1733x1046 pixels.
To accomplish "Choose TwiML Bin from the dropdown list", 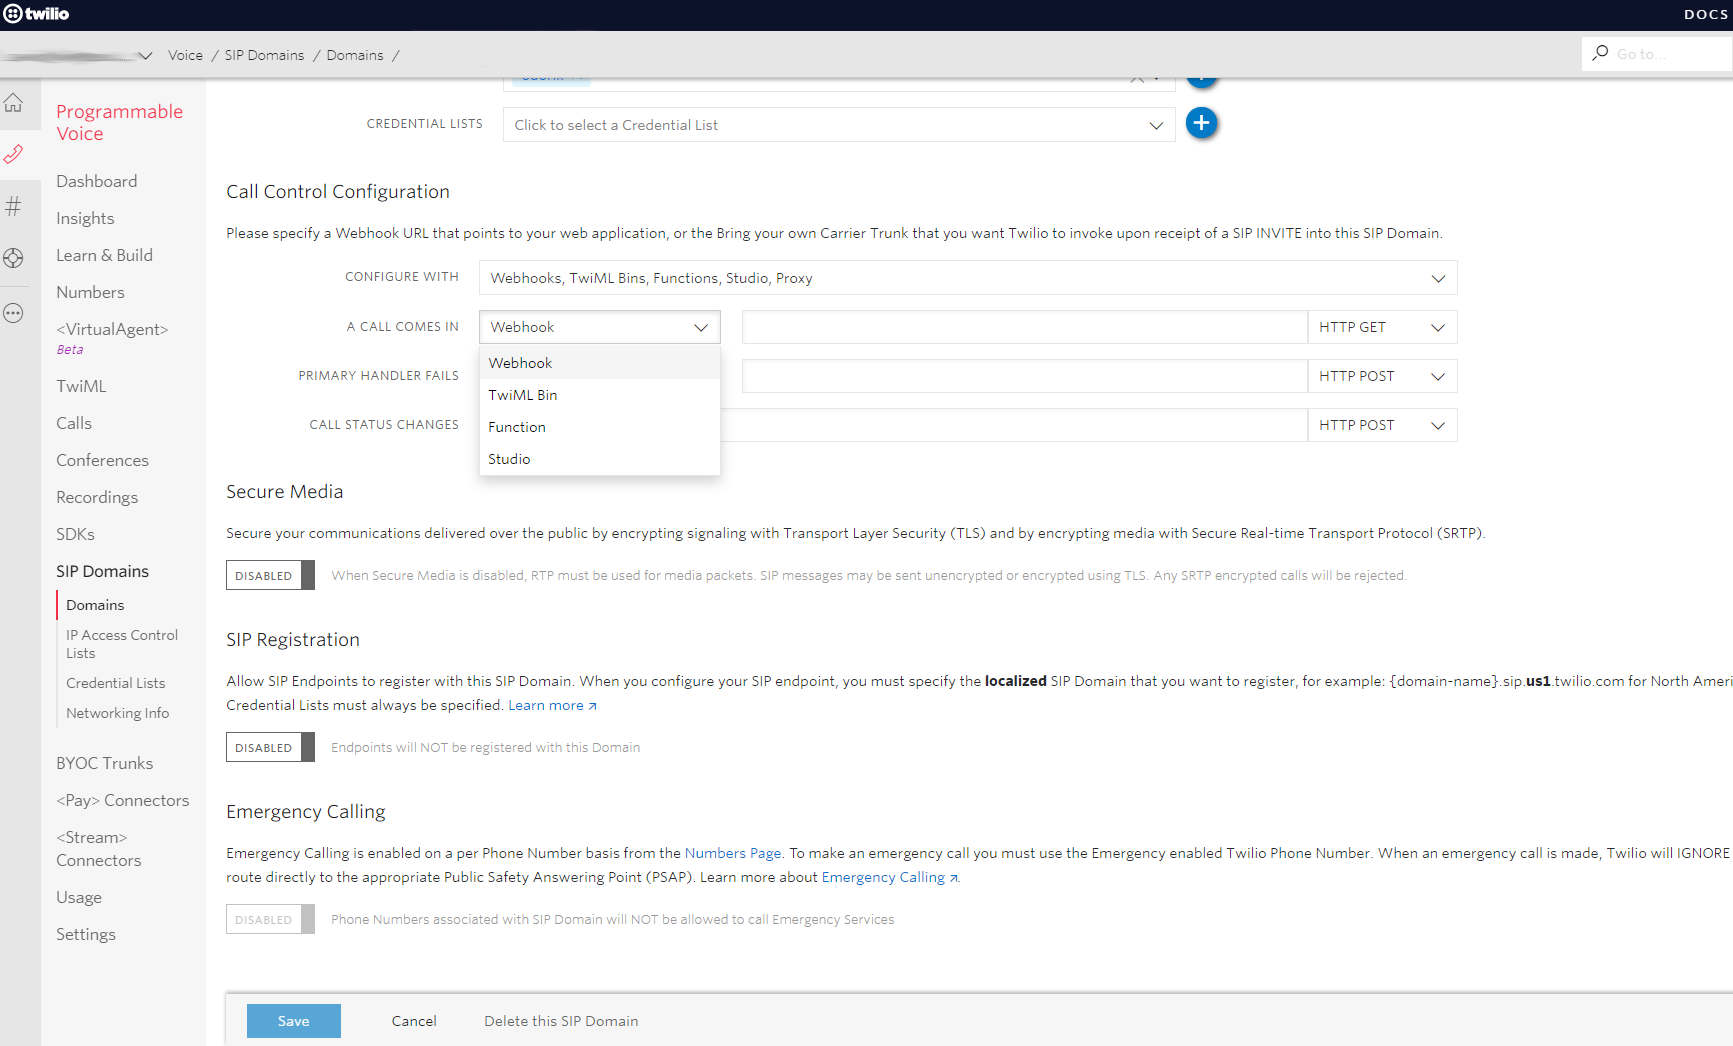I will point(523,395).
